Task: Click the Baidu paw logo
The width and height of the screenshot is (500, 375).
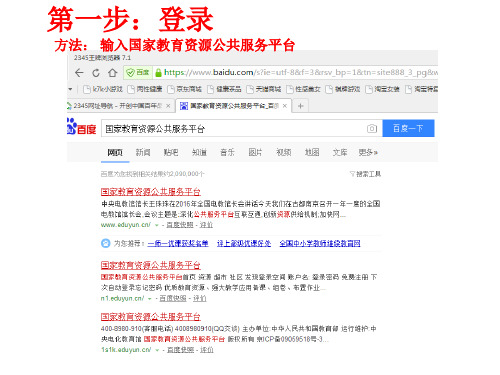Action: [x=81, y=127]
